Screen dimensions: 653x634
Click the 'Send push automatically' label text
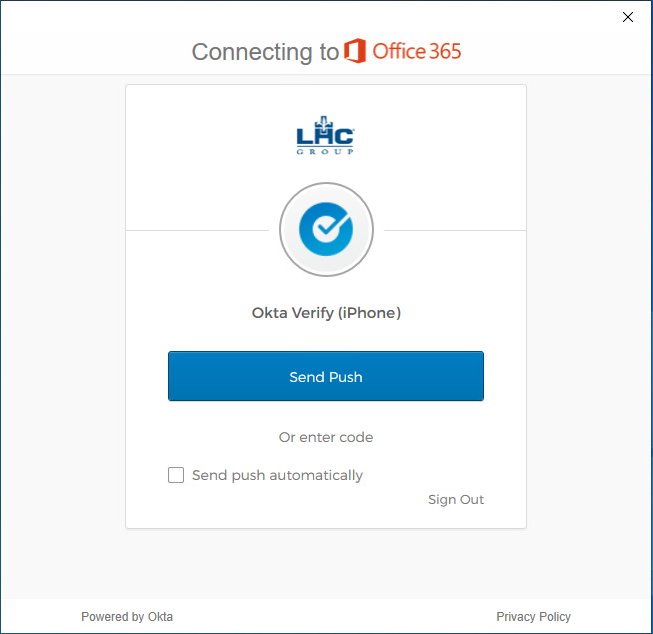(x=277, y=475)
